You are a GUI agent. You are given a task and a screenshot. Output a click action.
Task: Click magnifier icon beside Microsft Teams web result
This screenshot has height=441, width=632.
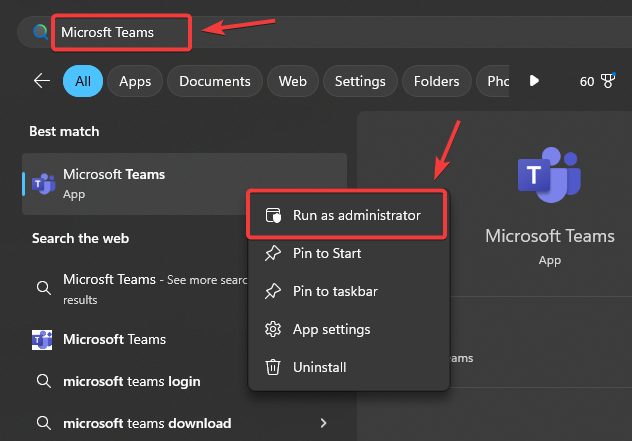[x=44, y=288]
